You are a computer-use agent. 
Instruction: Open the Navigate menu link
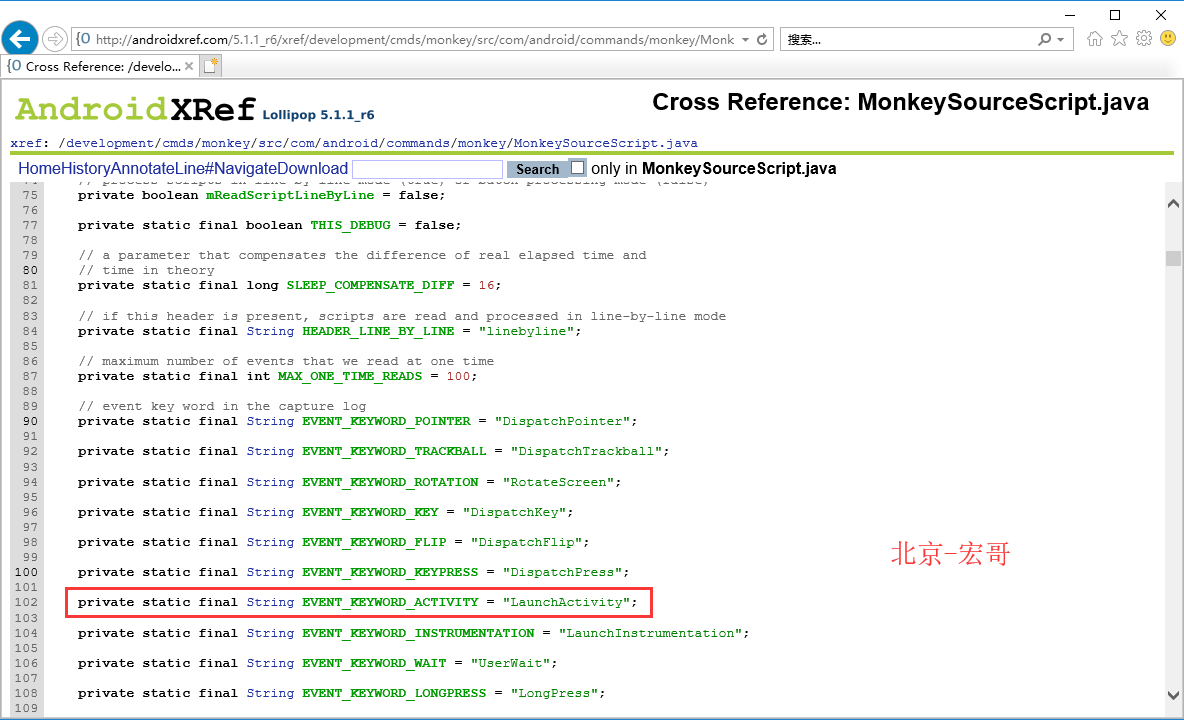pyautogui.click(x=246, y=168)
